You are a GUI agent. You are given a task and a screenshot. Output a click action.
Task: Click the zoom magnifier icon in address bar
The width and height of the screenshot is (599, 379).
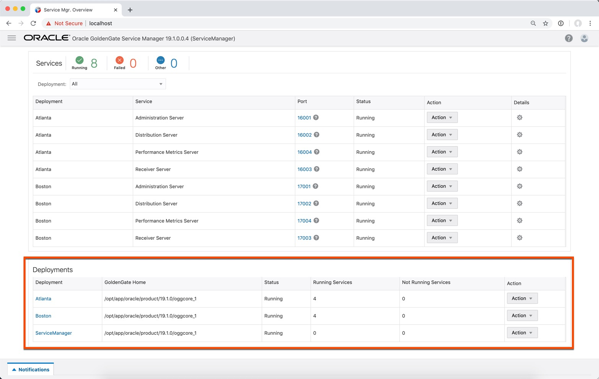pyautogui.click(x=533, y=23)
